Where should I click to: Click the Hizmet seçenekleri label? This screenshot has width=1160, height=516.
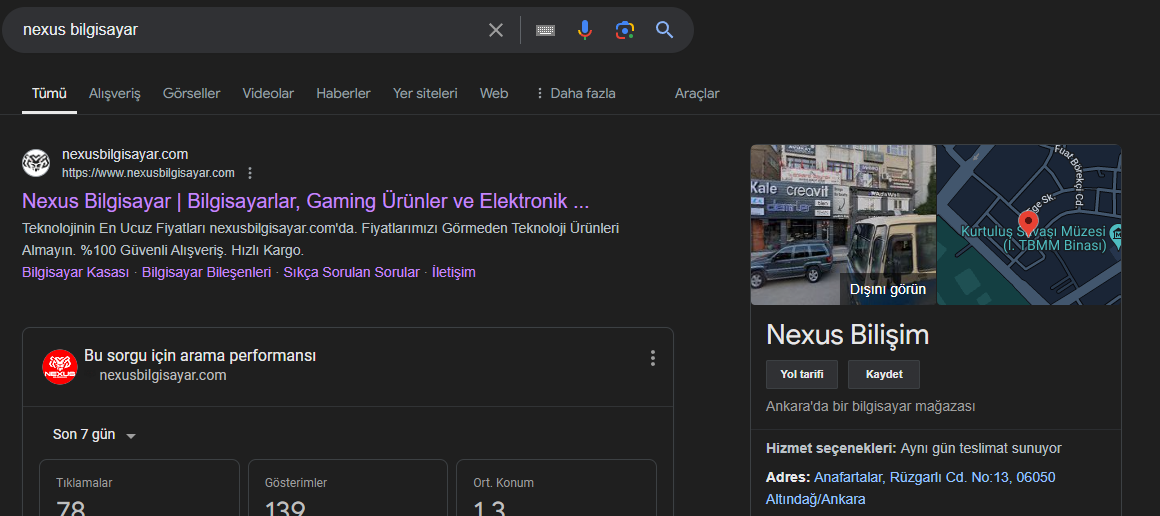click(x=832, y=448)
